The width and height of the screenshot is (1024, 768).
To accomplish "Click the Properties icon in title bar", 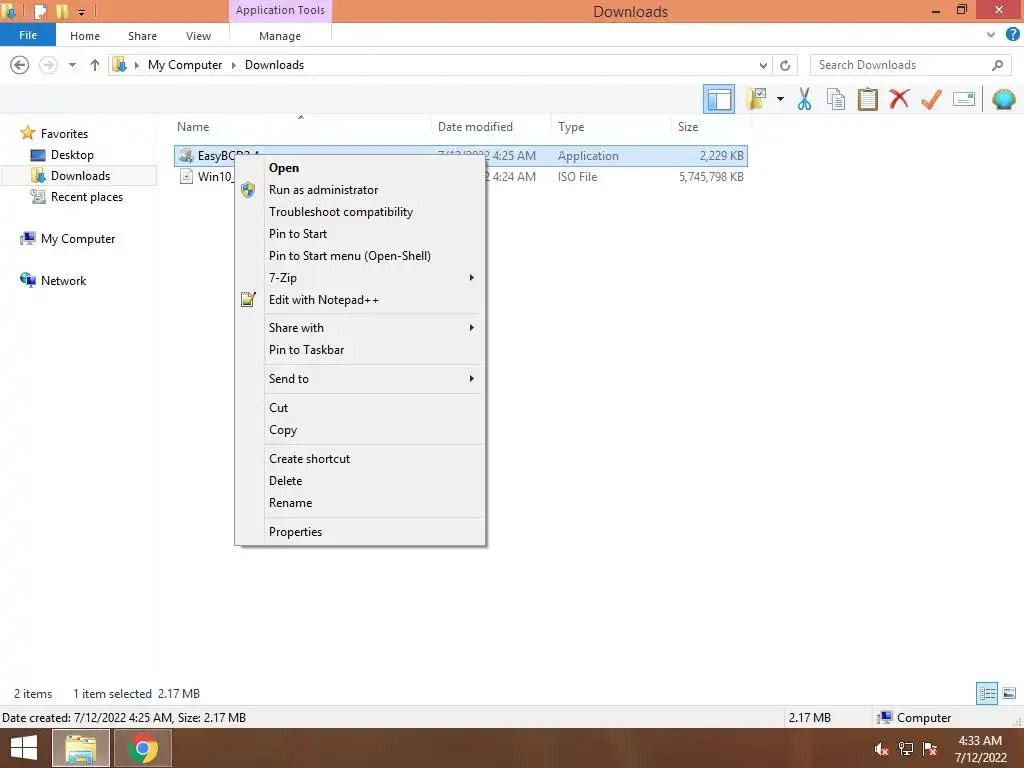I will point(40,11).
